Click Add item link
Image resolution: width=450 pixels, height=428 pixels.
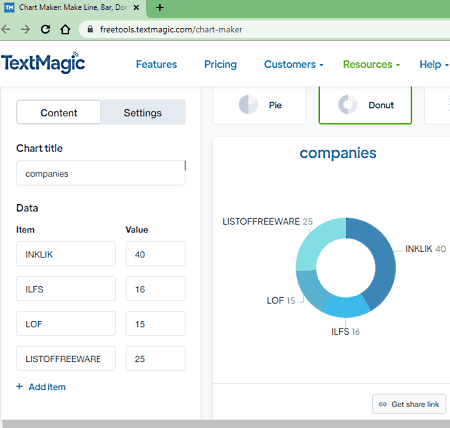41,387
